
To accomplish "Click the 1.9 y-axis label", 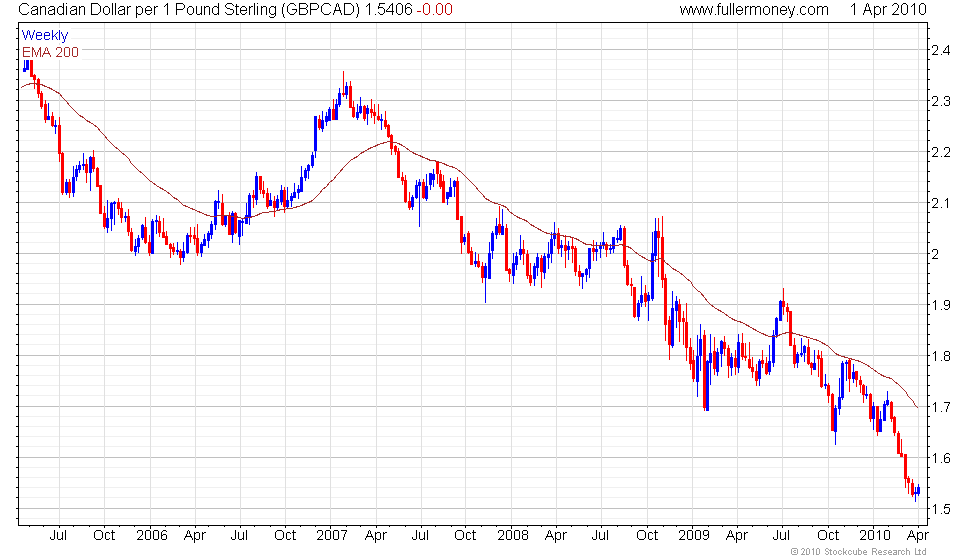I will coord(941,305).
